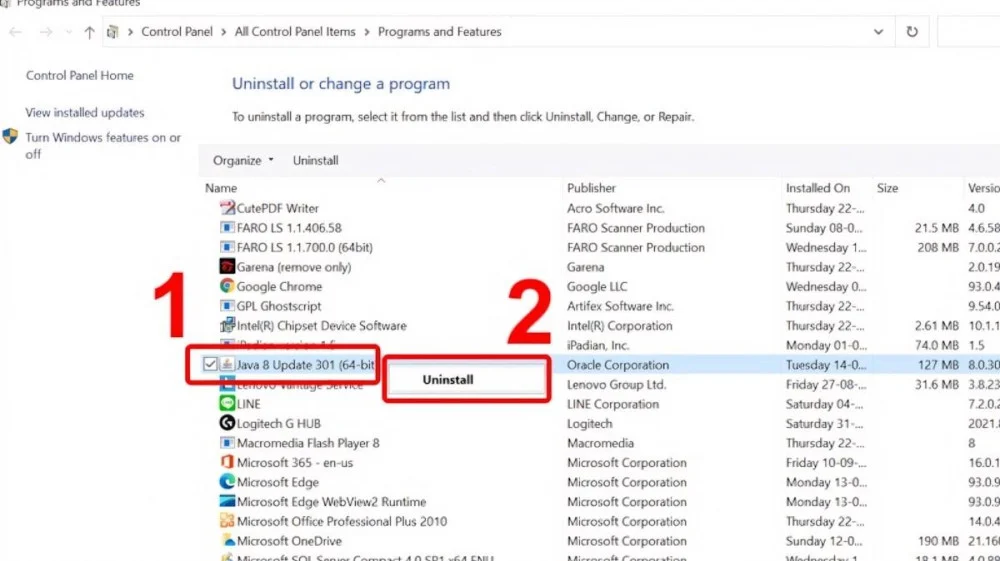Viewport: 1000px width, 561px height.
Task: Expand chevron after Control Panel breadcrumb
Action: point(223,32)
